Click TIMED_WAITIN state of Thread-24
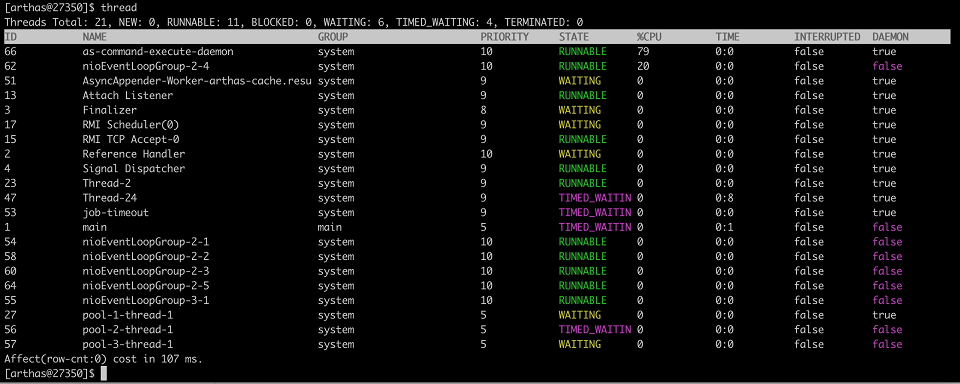Image resolution: width=960 pixels, height=384 pixels. (594, 198)
